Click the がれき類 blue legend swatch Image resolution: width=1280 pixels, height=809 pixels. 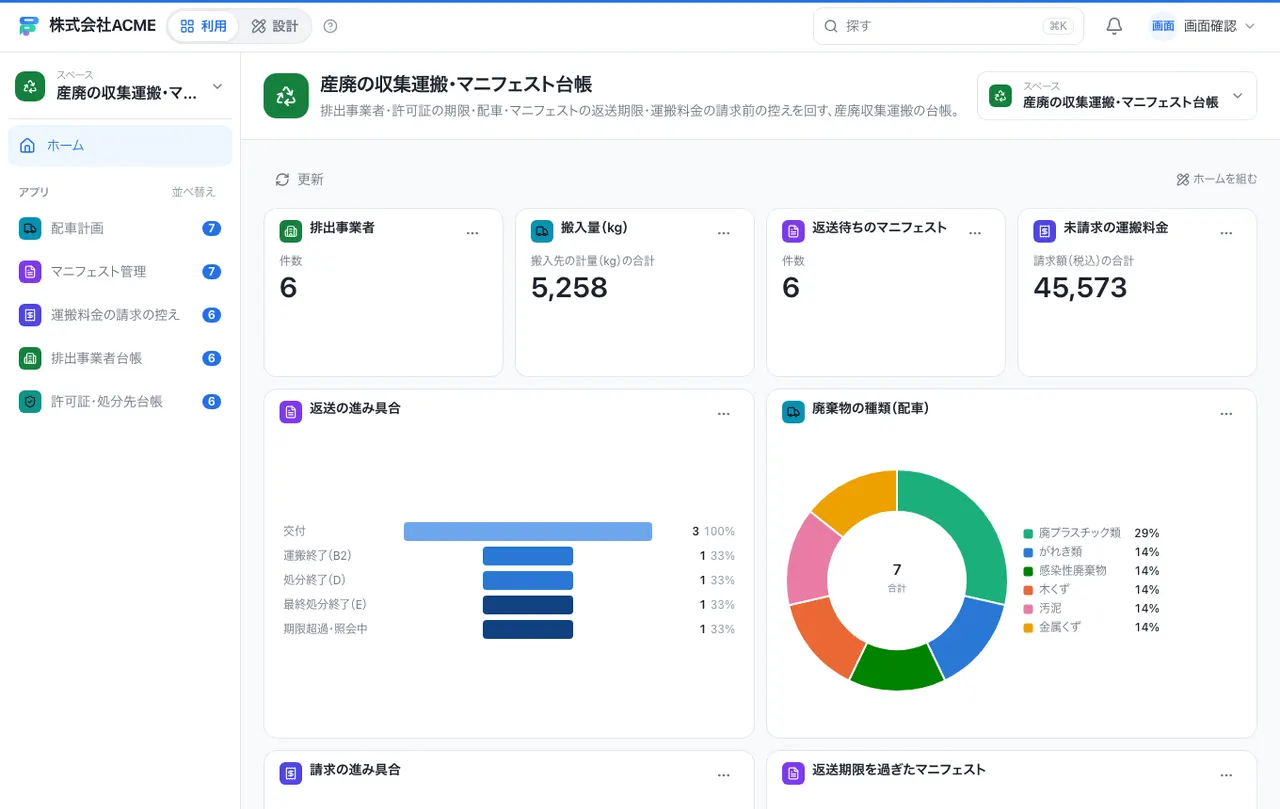(x=1028, y=552)
